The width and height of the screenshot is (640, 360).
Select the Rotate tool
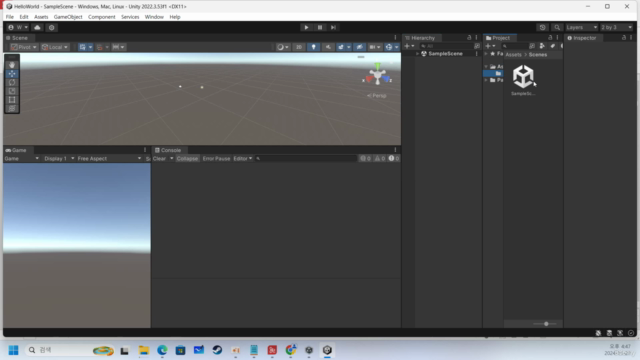pos(12,82)
